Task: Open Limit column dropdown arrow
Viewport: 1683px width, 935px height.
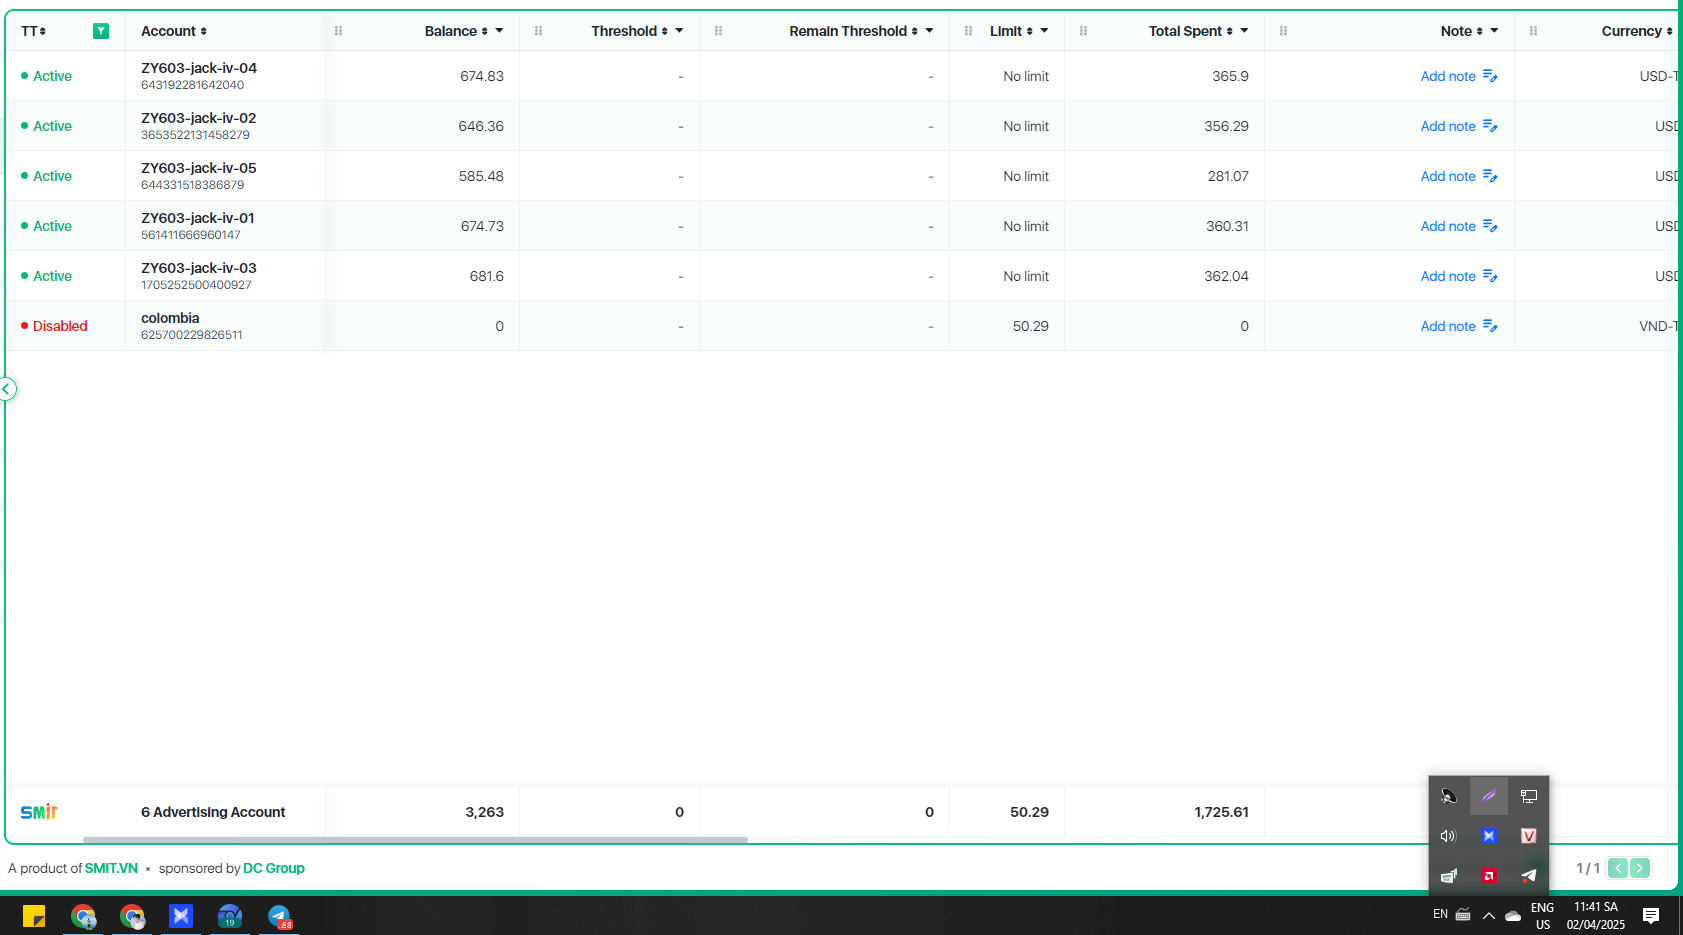Action: (1044, 31)
